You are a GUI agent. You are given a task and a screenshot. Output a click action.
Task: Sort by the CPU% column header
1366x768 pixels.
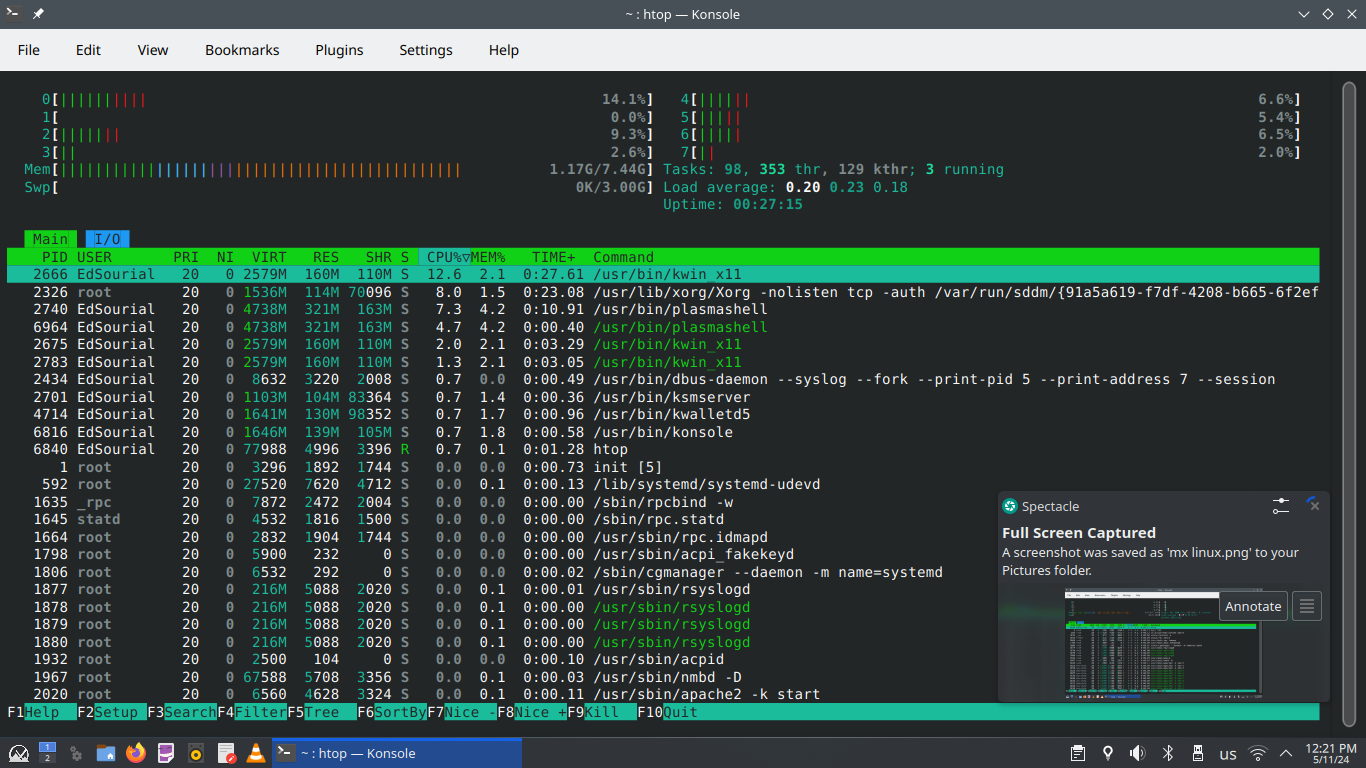pos(444,257)
